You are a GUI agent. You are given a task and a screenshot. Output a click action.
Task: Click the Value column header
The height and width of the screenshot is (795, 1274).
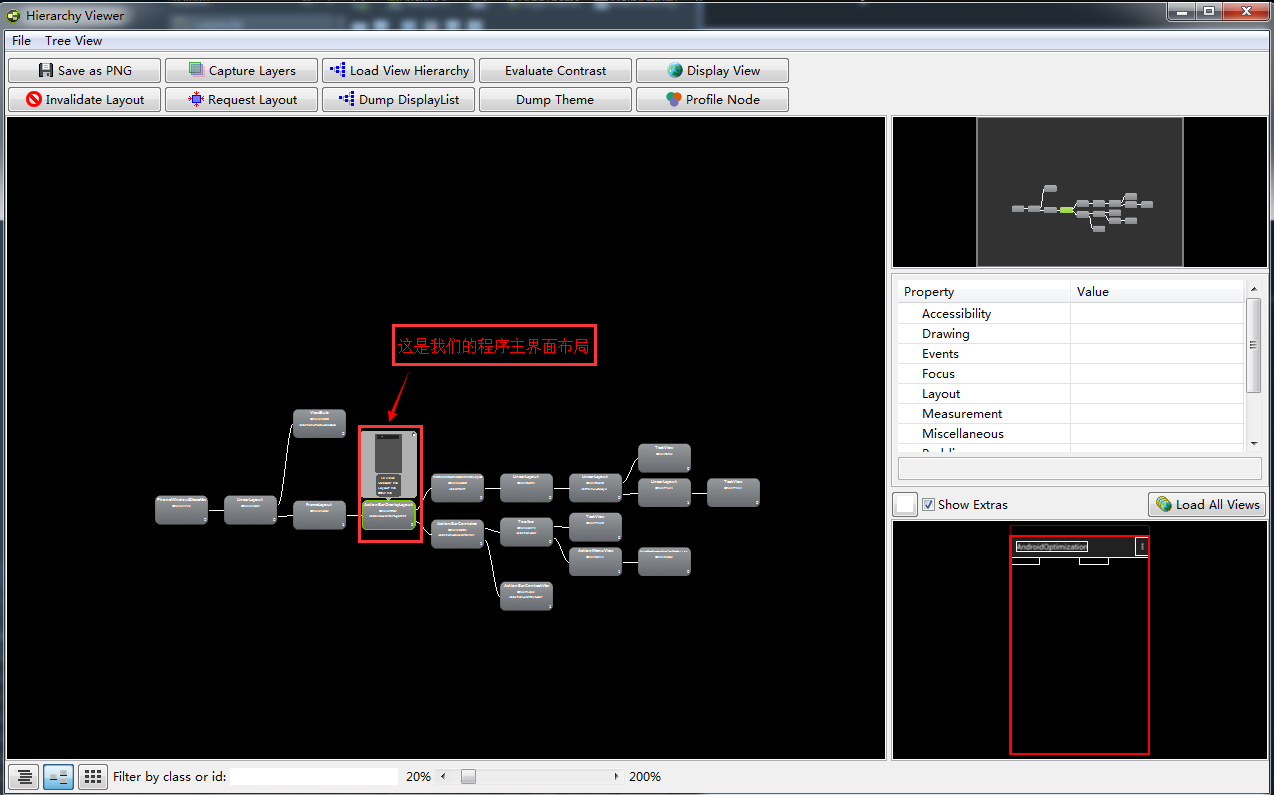coord(1158,292)
